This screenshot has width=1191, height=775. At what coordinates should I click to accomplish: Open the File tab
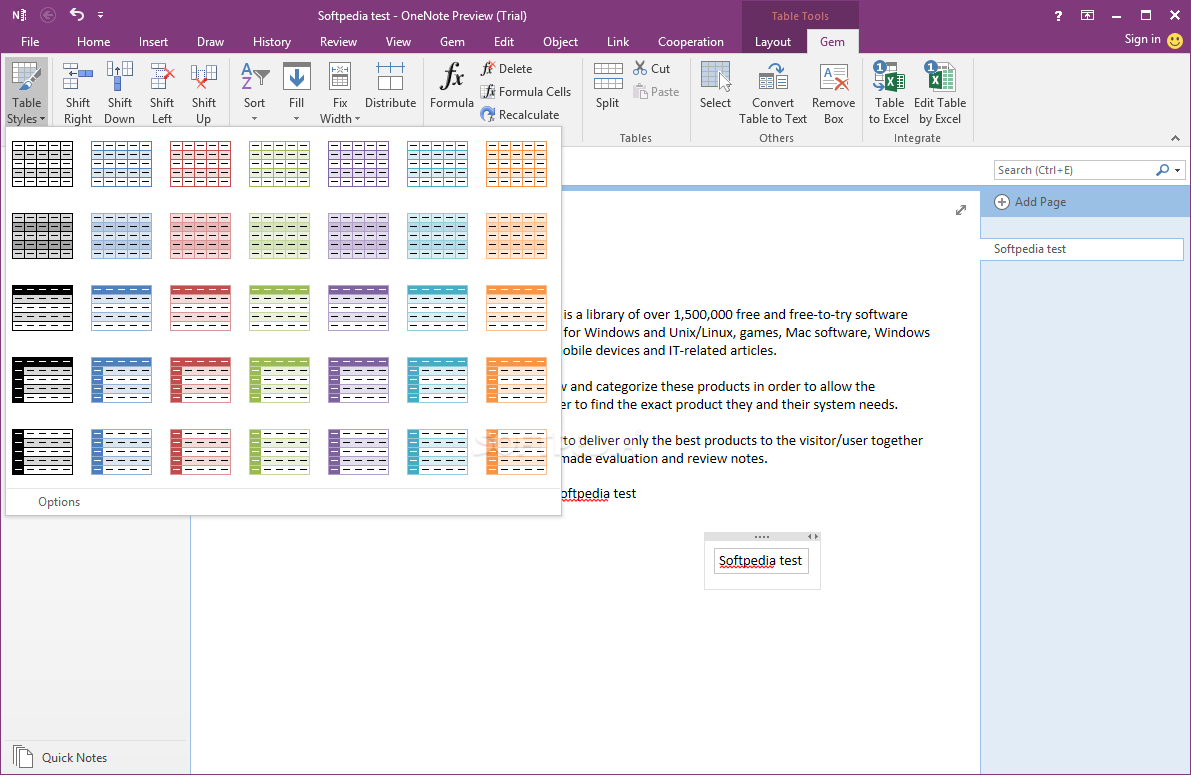[x=30, y=42]
